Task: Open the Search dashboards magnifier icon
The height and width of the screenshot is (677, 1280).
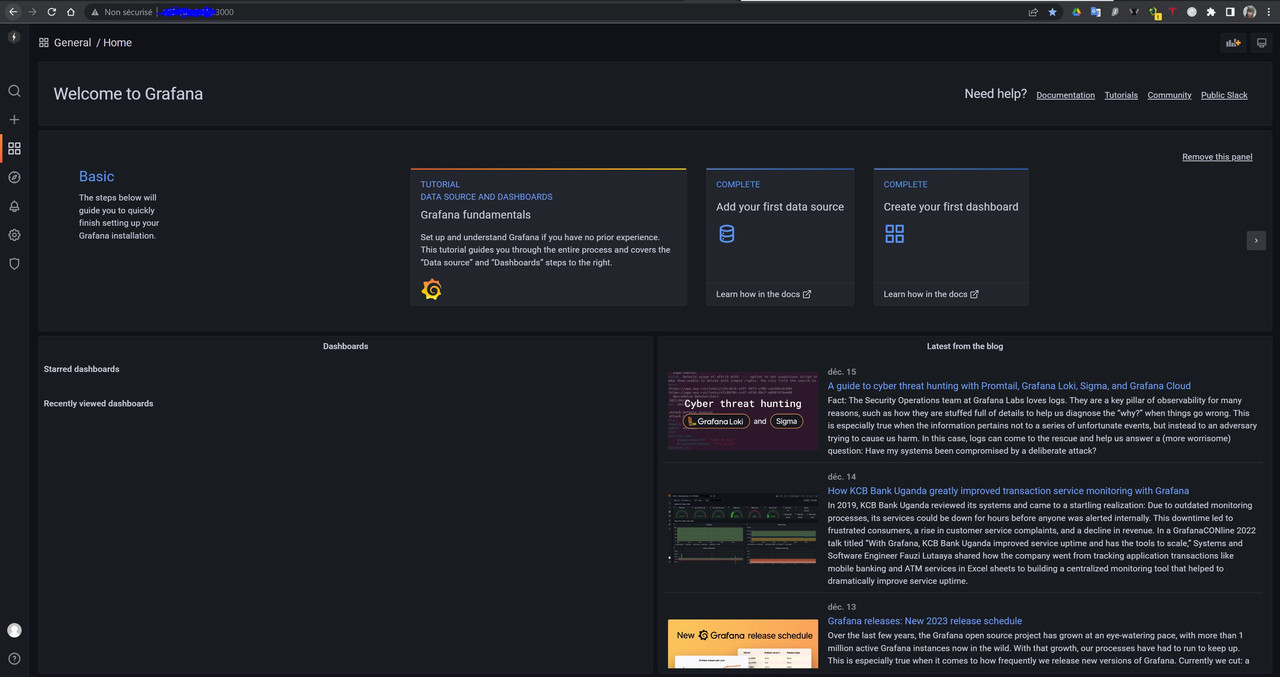Action: tap(14, 91)
